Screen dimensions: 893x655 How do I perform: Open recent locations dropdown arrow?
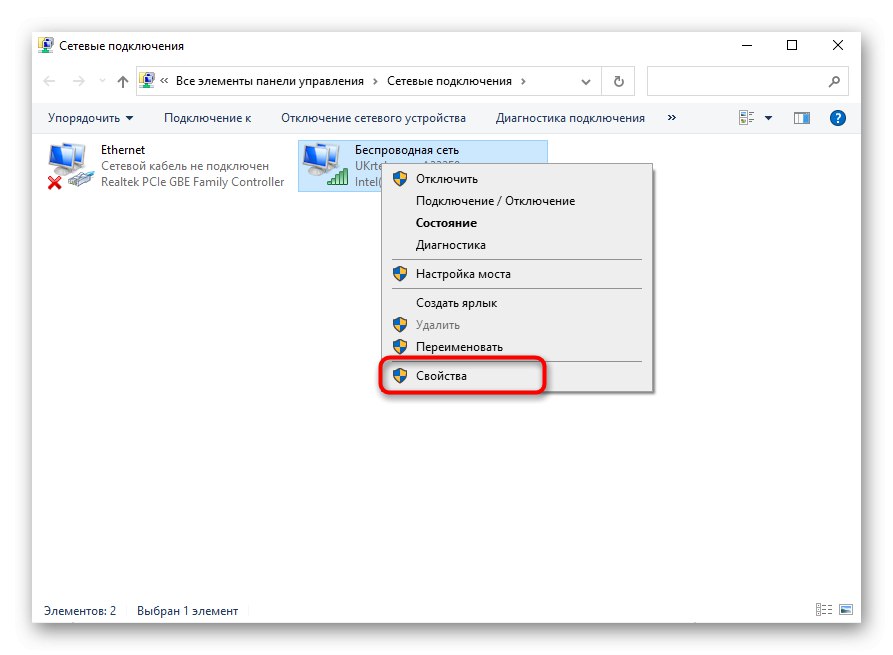(x=103, y=81)
